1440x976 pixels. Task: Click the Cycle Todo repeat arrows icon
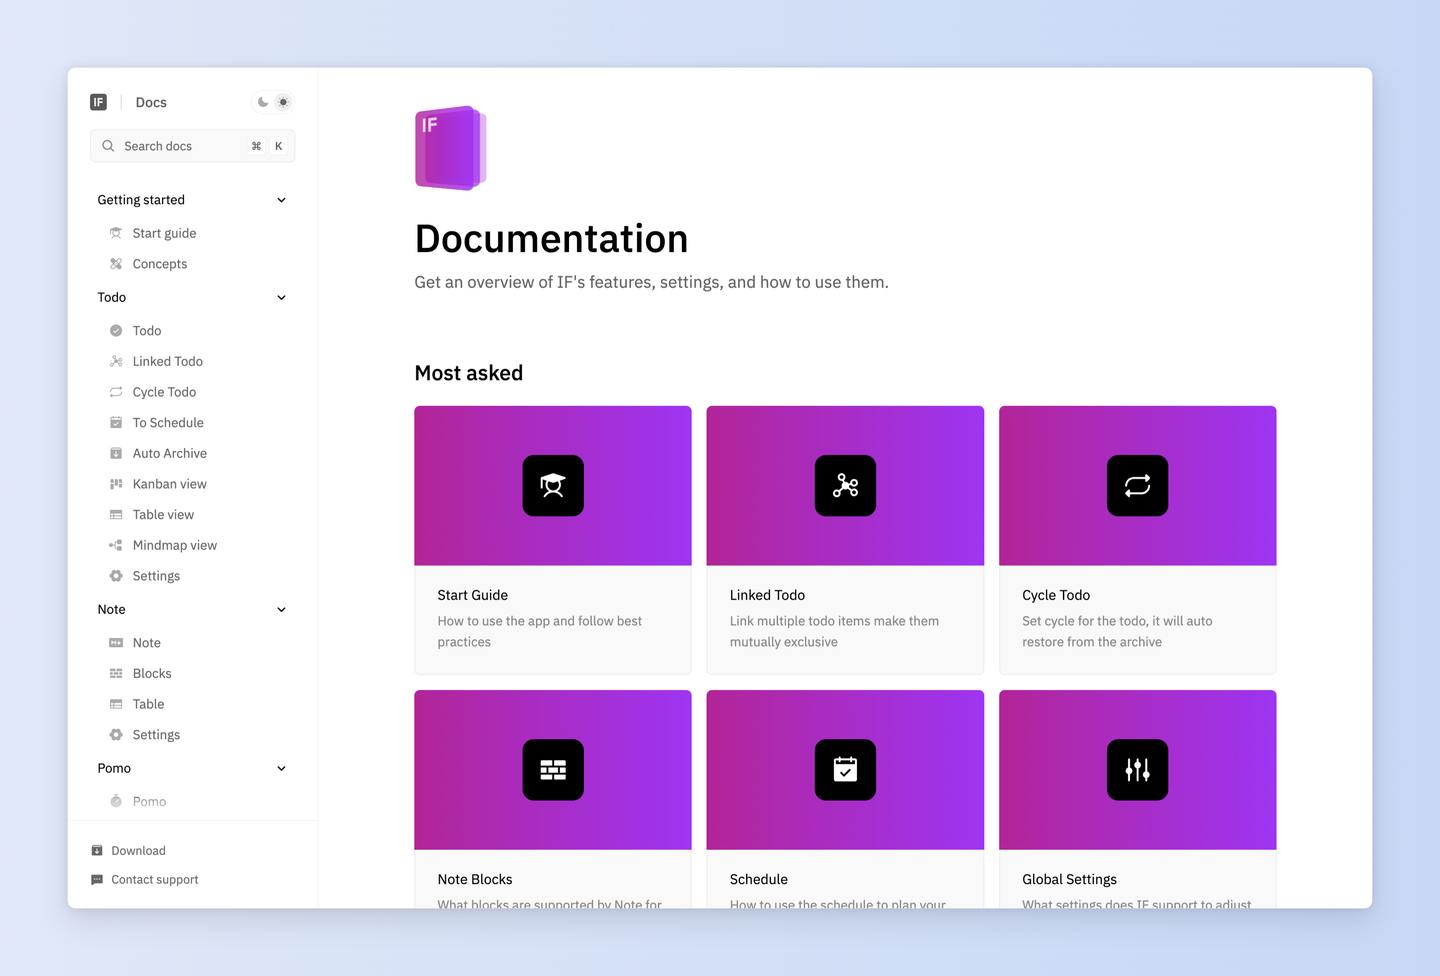[1137, 486]
